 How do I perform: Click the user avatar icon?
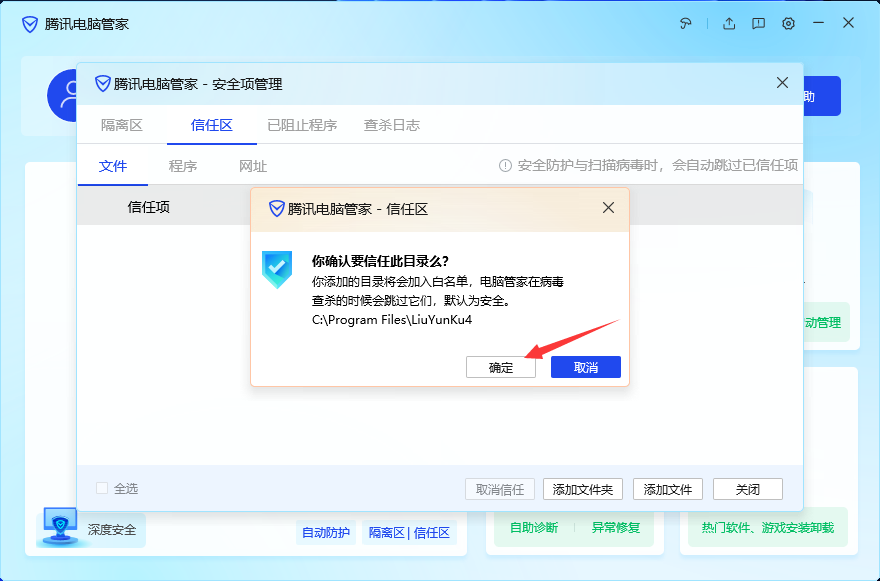(x=66, y=96)
